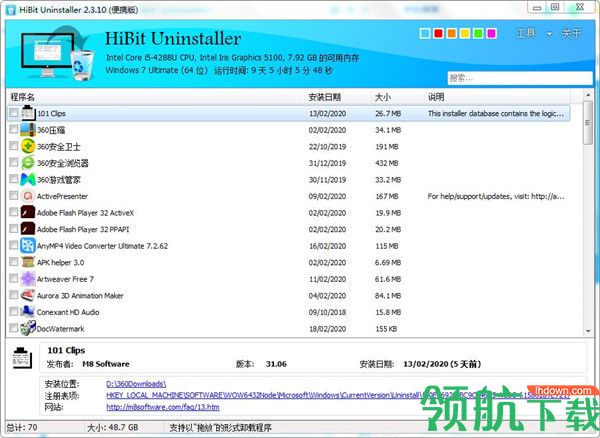600x438 pixels.
Task: Check the 360压缩 checkbox
Action: (13, 129)
